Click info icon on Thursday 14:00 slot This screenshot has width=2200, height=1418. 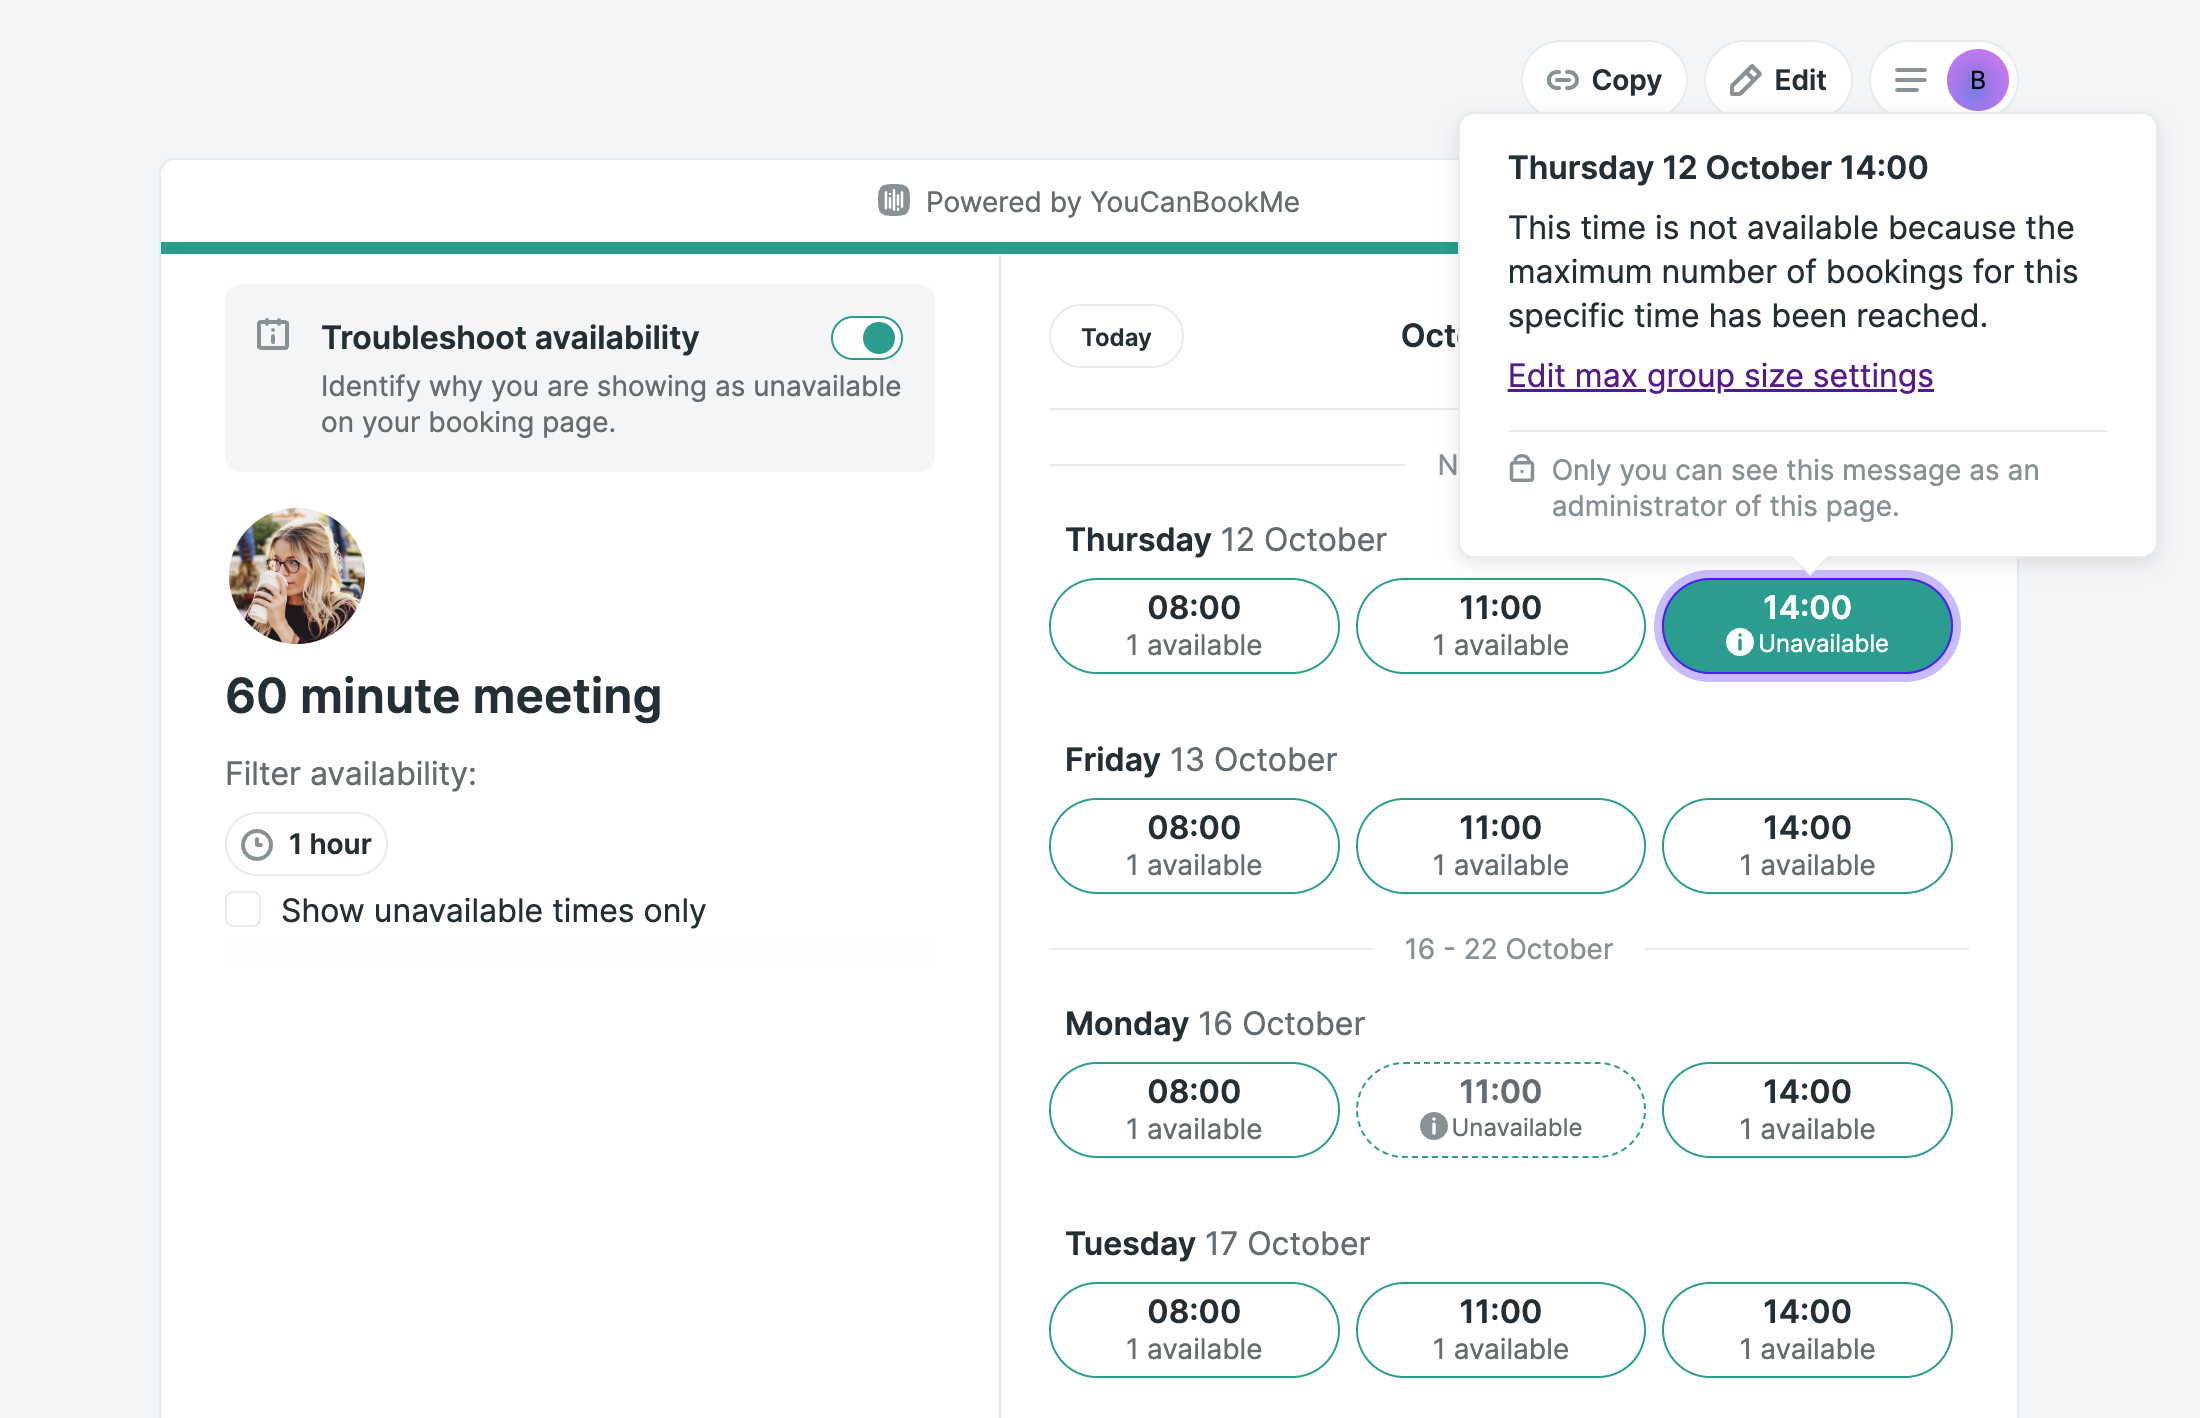(1739, 642)
